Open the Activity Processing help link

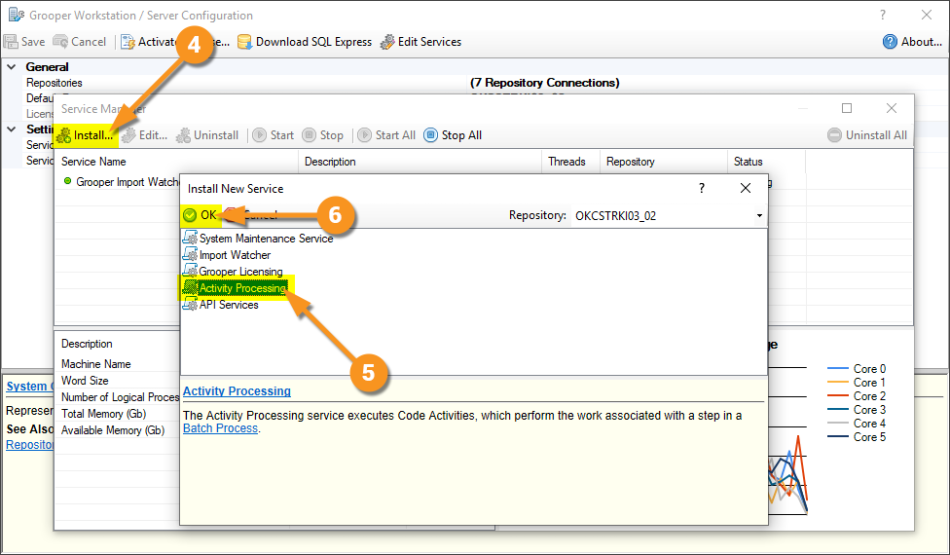[237, 391]
